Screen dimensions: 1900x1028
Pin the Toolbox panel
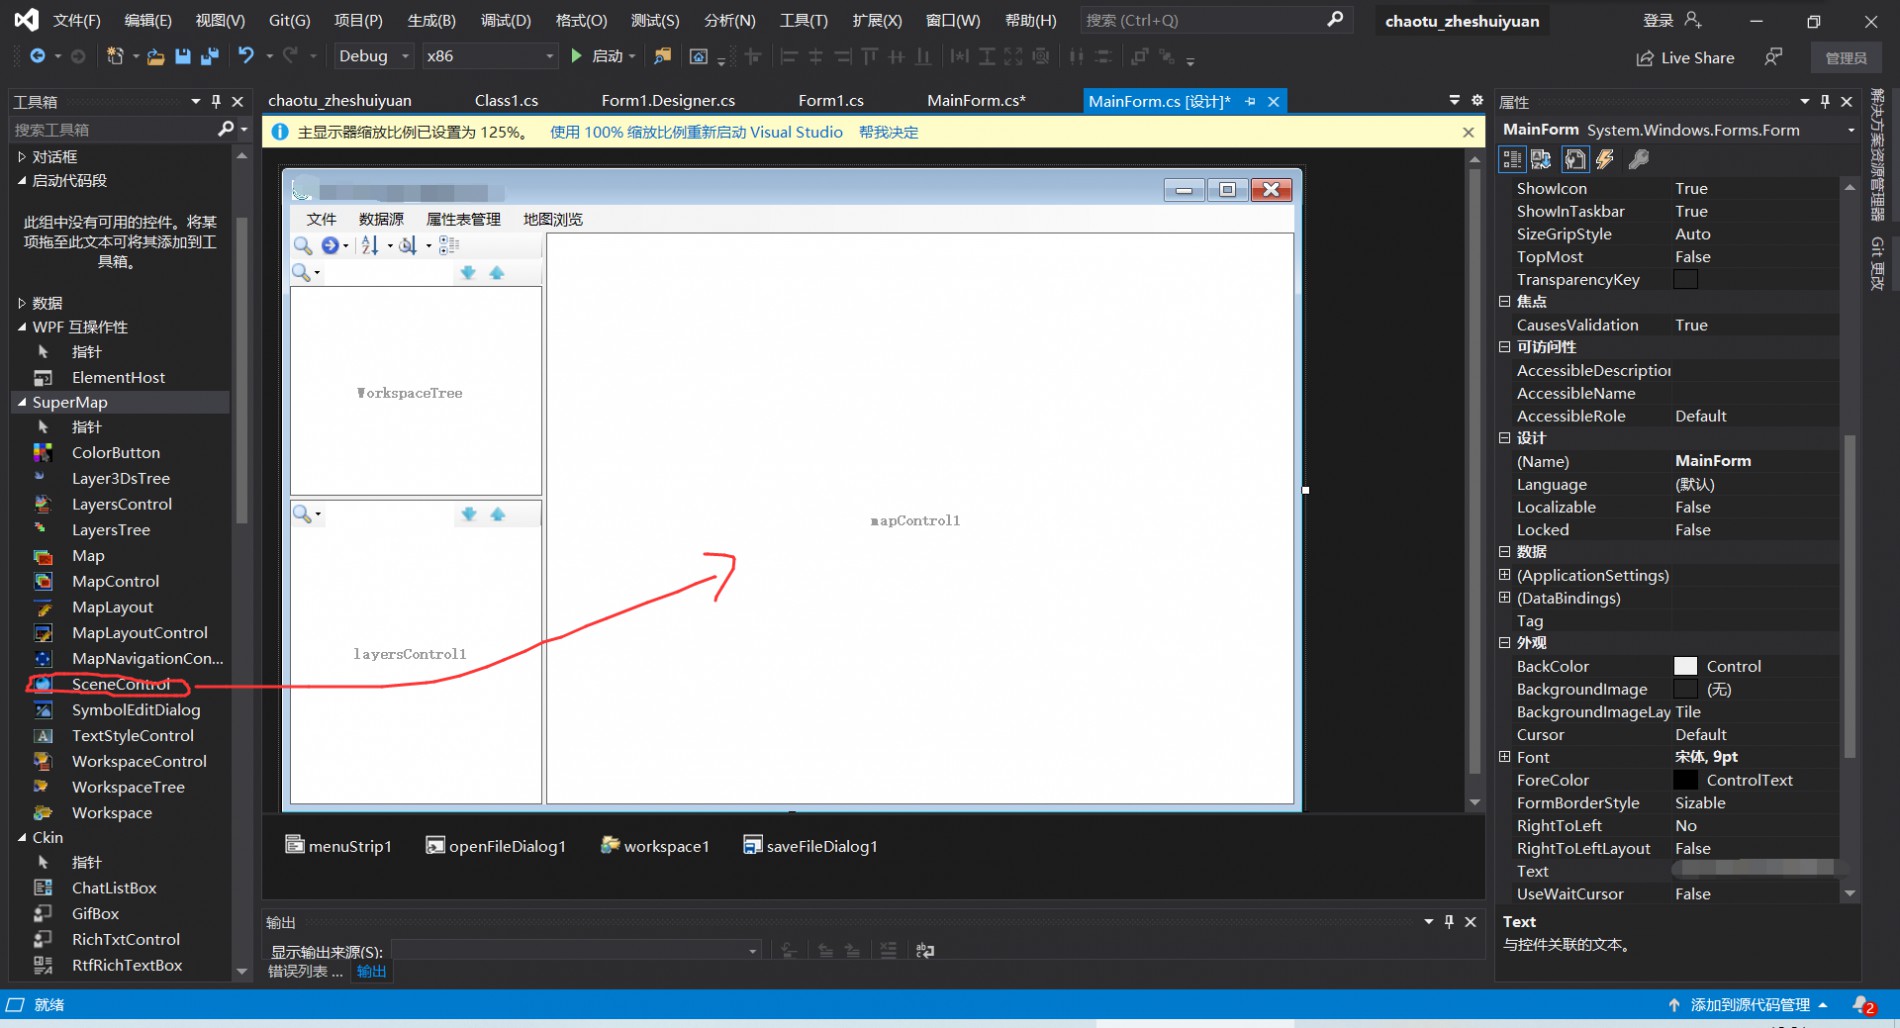(216, 101)
